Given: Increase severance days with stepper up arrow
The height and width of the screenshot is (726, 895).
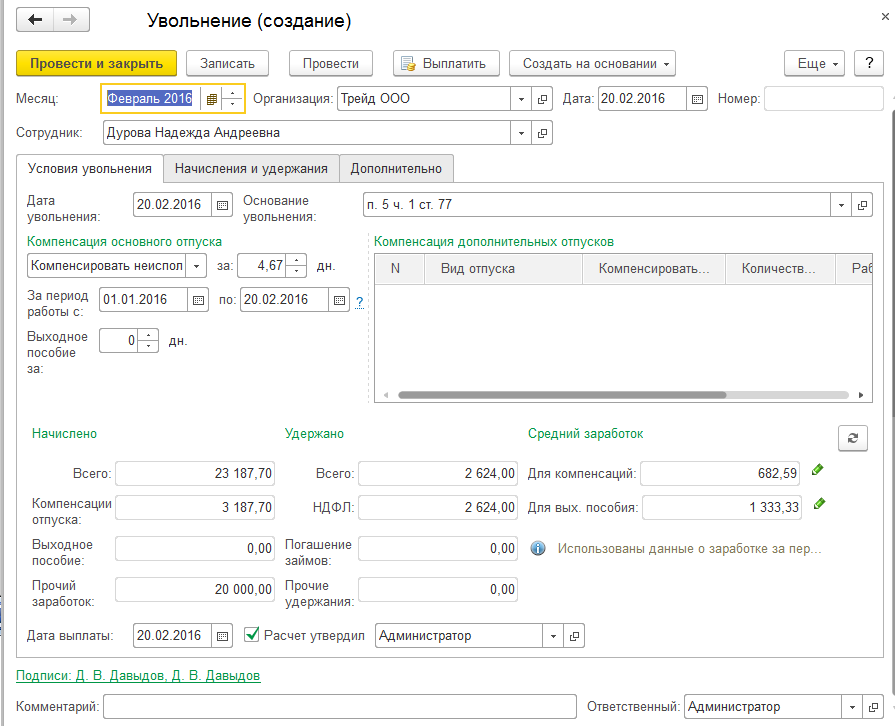Looking at the screenshot, I should [149, 335].
